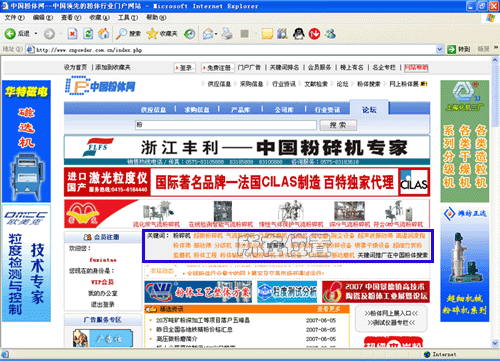500x361 pixels.
Task: Click the 免费注册 link
Action: click(218, 68)
